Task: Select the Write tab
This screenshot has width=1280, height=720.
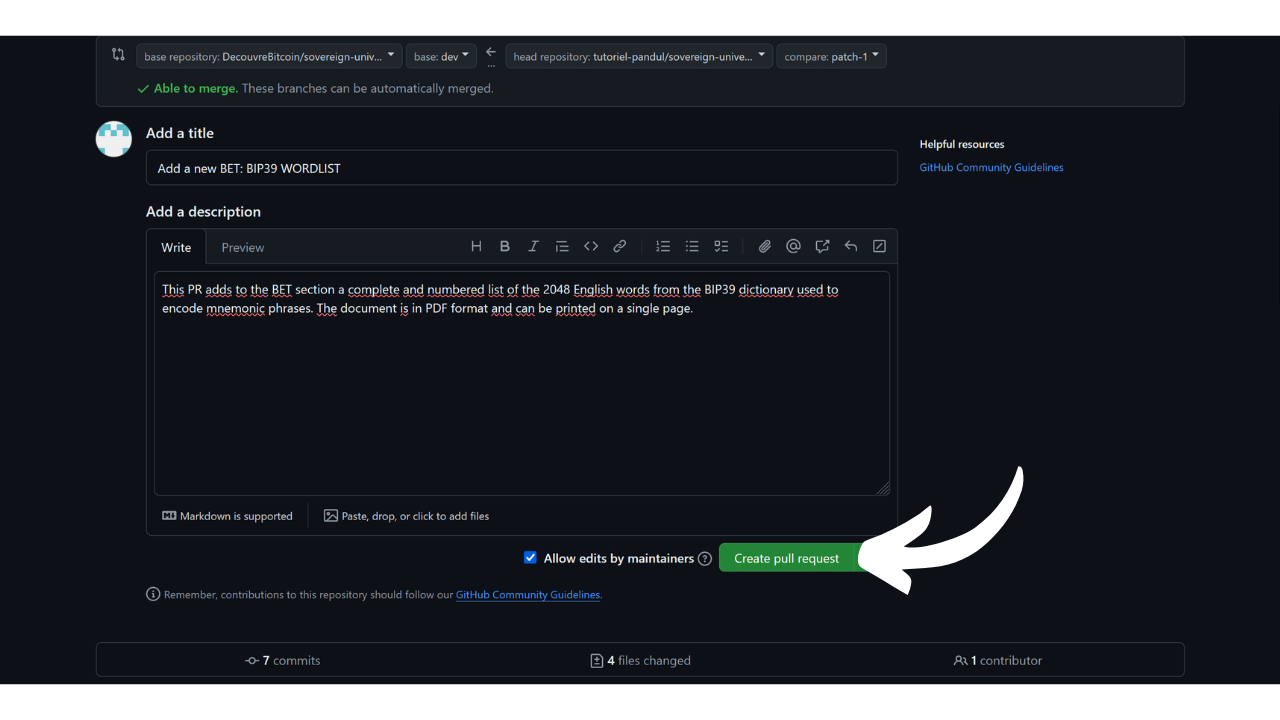Action: click(176, 247)
